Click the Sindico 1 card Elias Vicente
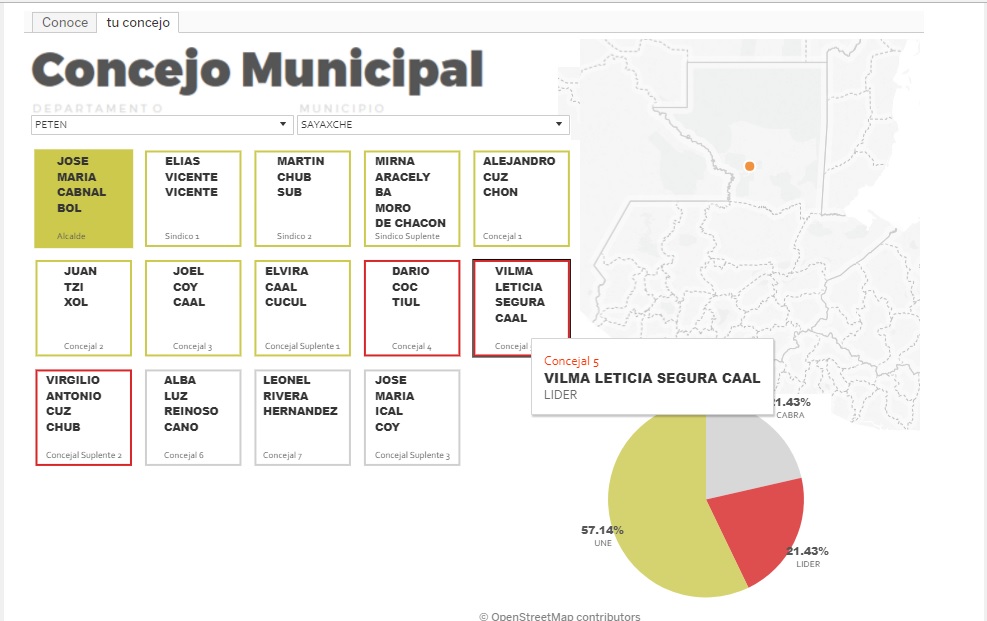Screen dimensions: 987x621 193,198
